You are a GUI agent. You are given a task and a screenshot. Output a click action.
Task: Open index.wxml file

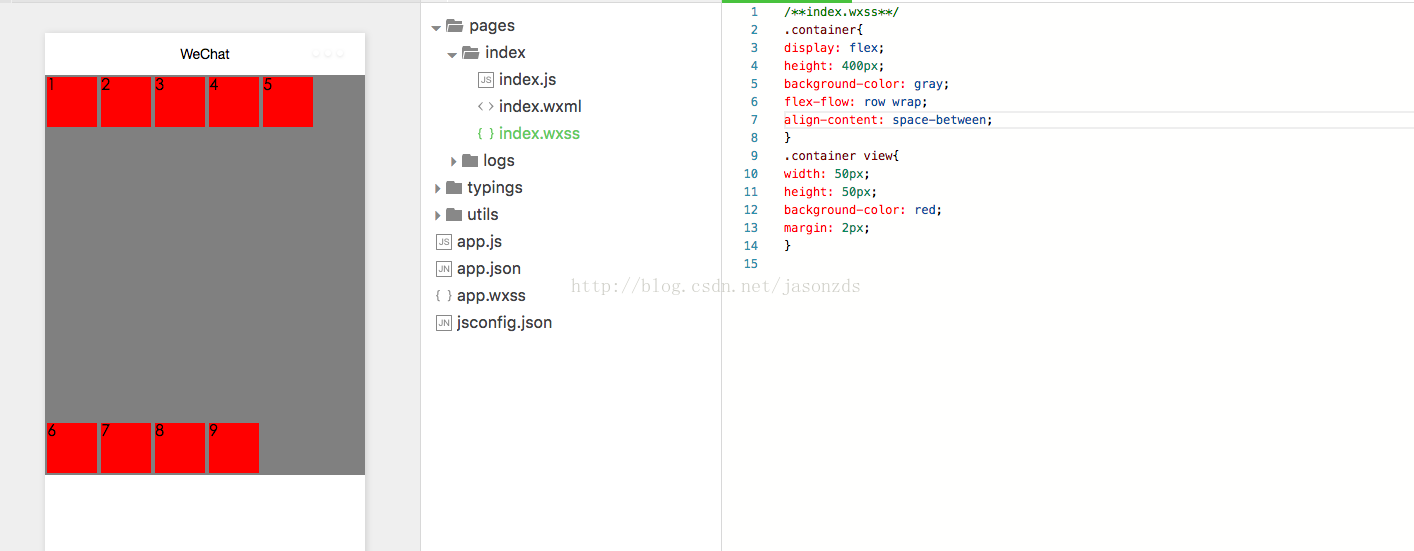click(x=540, y=107)
